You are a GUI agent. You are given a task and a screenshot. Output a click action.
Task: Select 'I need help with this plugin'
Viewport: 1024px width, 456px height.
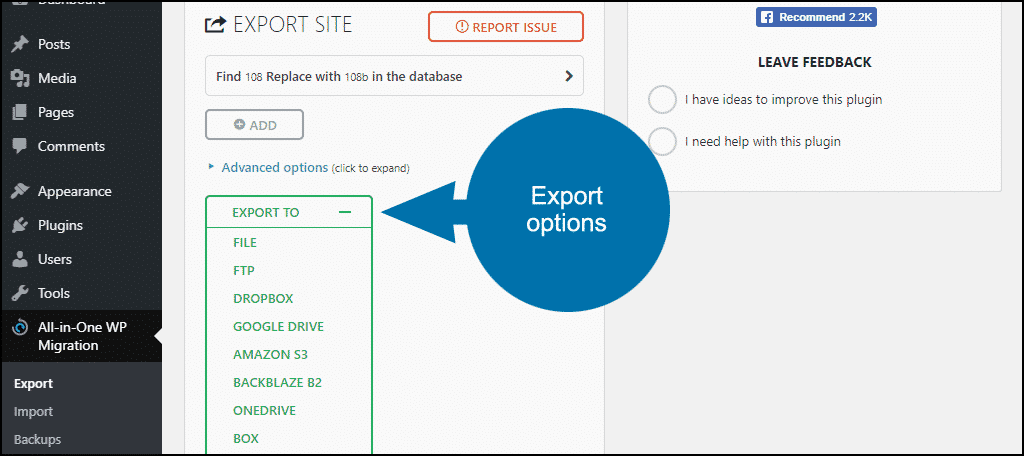[662, 141]
